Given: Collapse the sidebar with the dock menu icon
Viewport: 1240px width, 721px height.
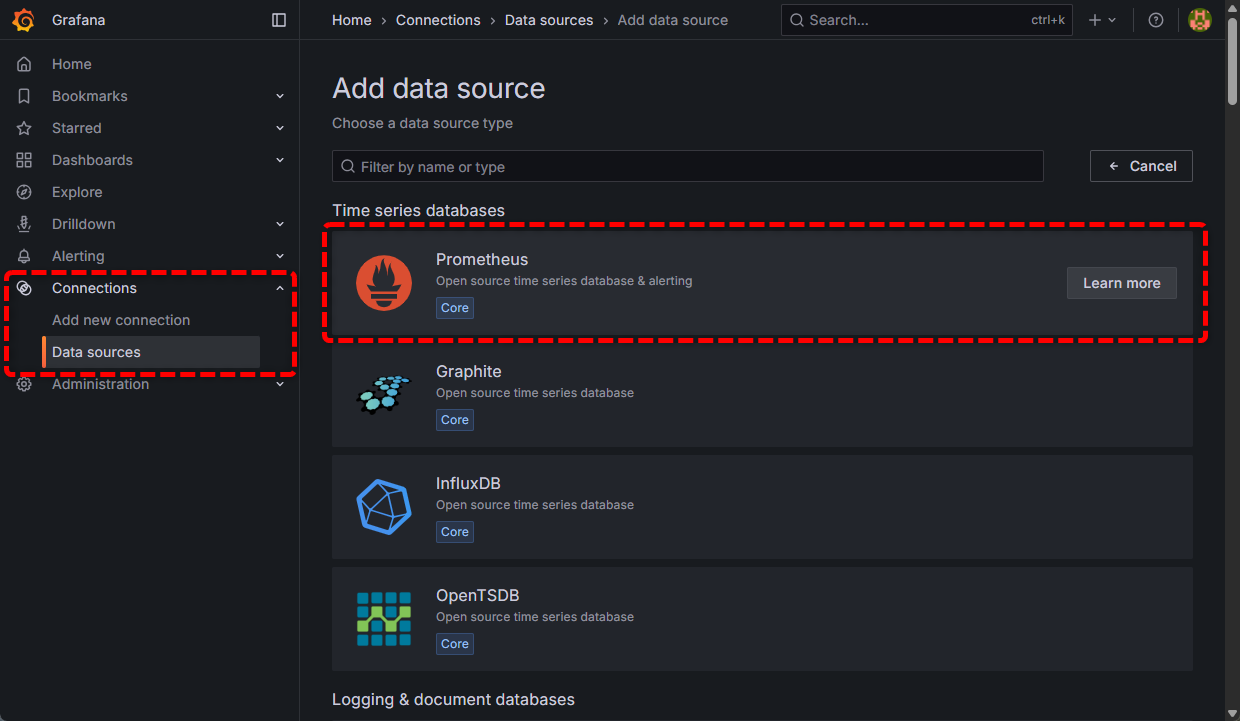Looking at the screenshot, I should point(279,20).
